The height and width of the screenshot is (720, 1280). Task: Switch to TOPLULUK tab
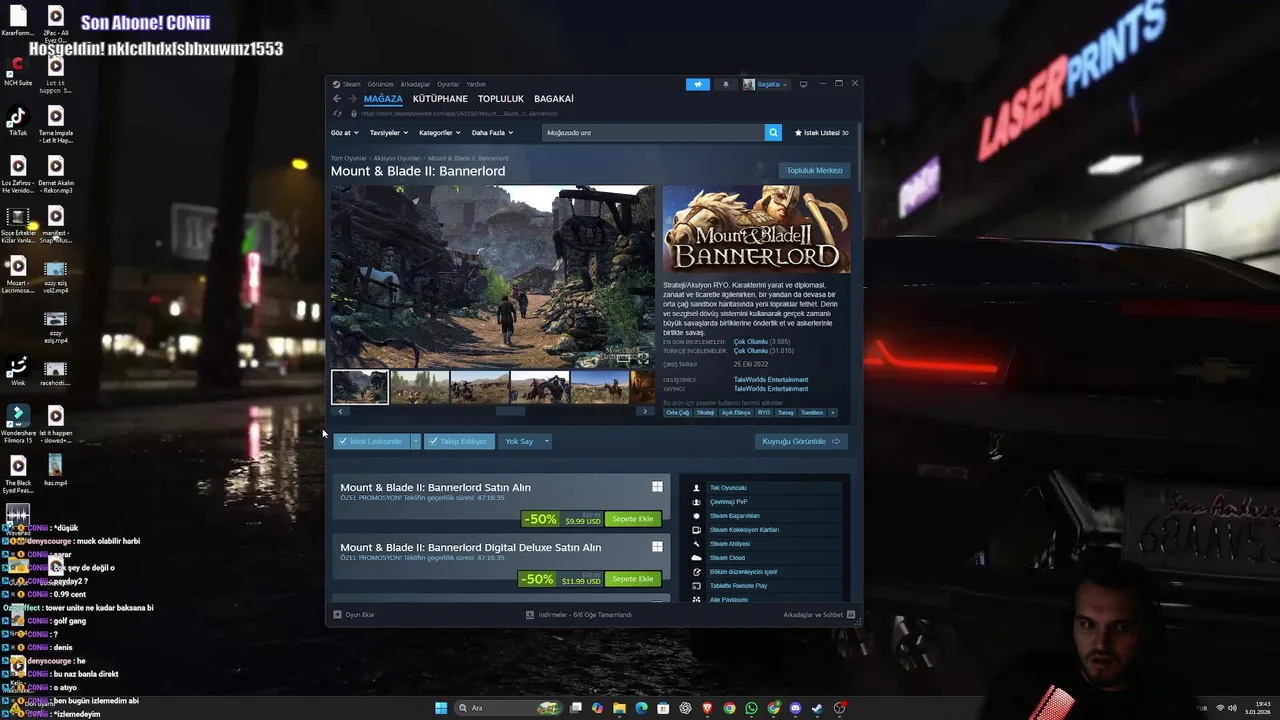pyautogui.click(x=501, y=99)
